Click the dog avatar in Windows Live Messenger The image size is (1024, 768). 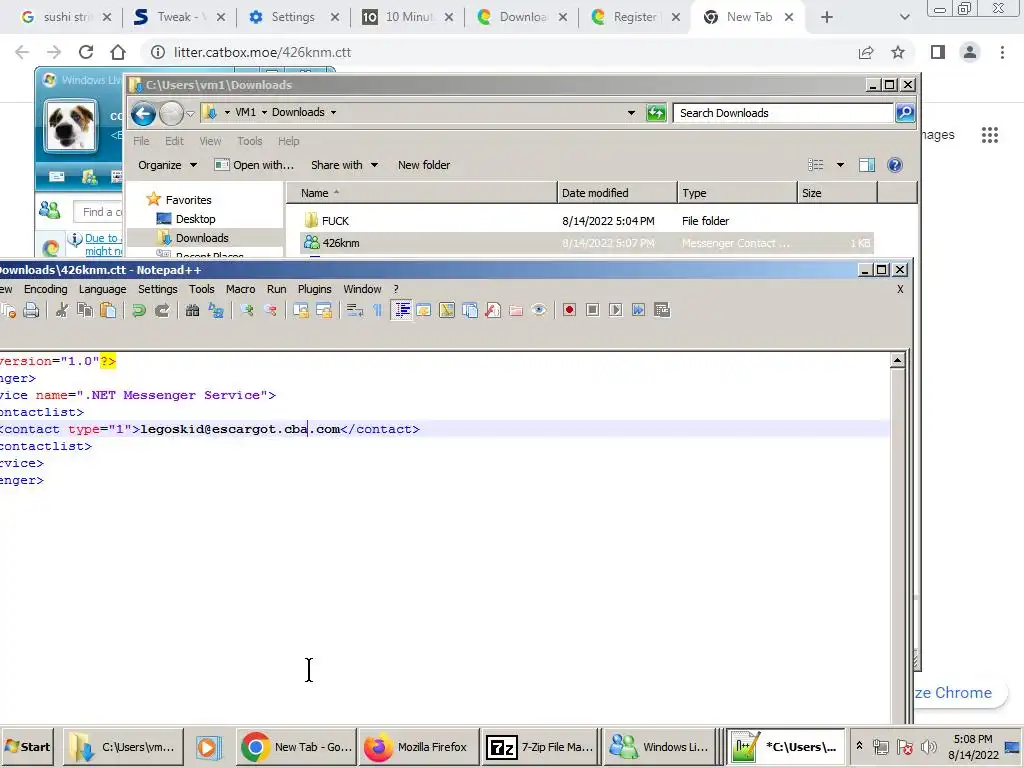[71, 126]
